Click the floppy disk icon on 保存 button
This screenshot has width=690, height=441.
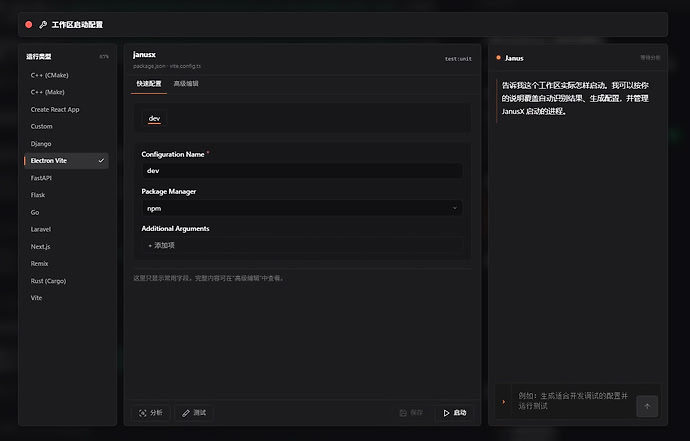click(403, 413)
